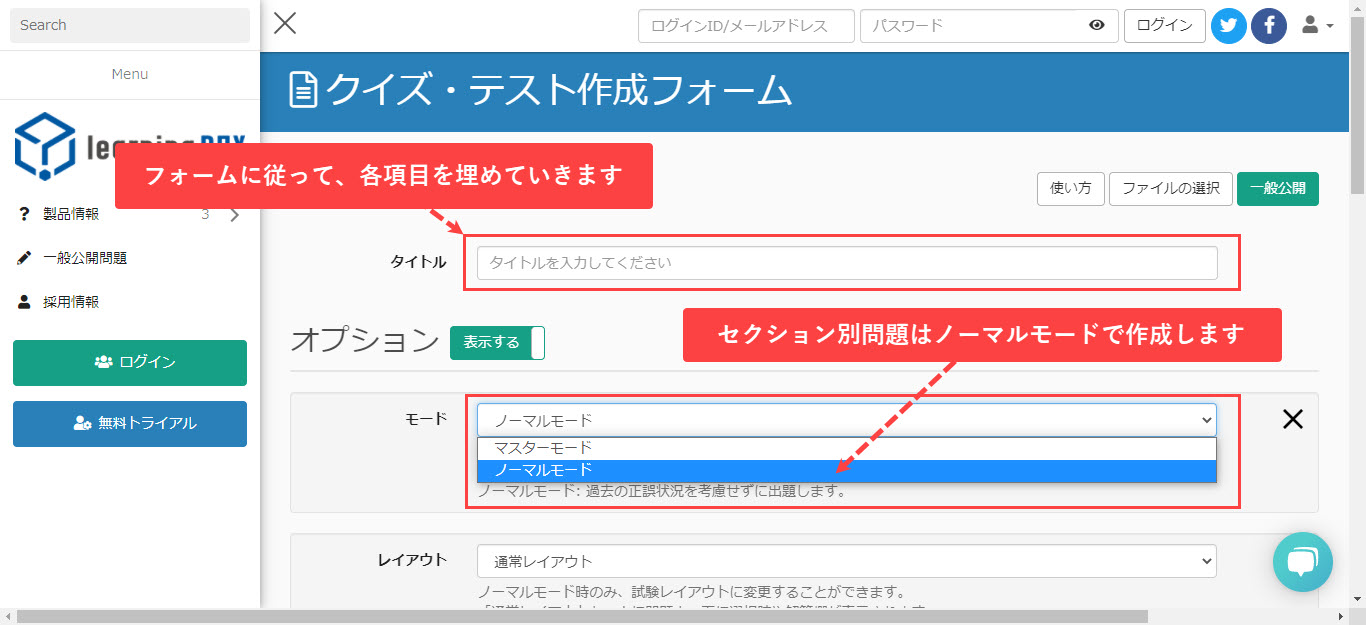
Task: Open the chat support bubble
Action: (x=1302, y=561)
